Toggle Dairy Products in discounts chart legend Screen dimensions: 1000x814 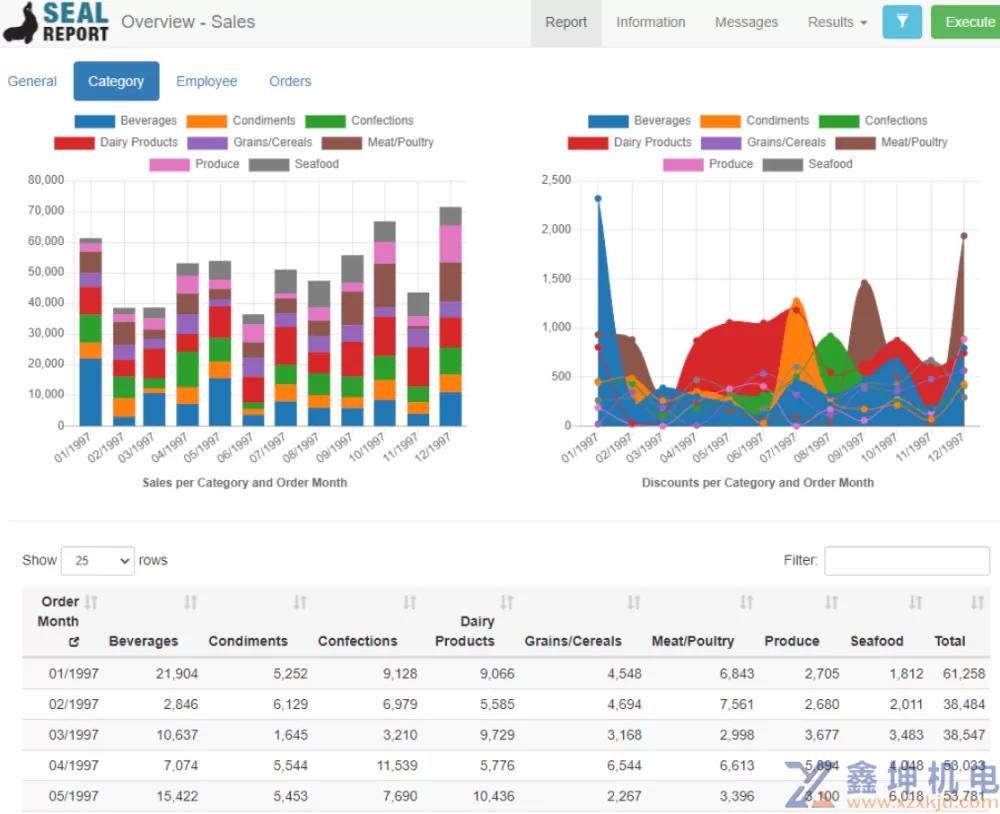pos(630,142)
